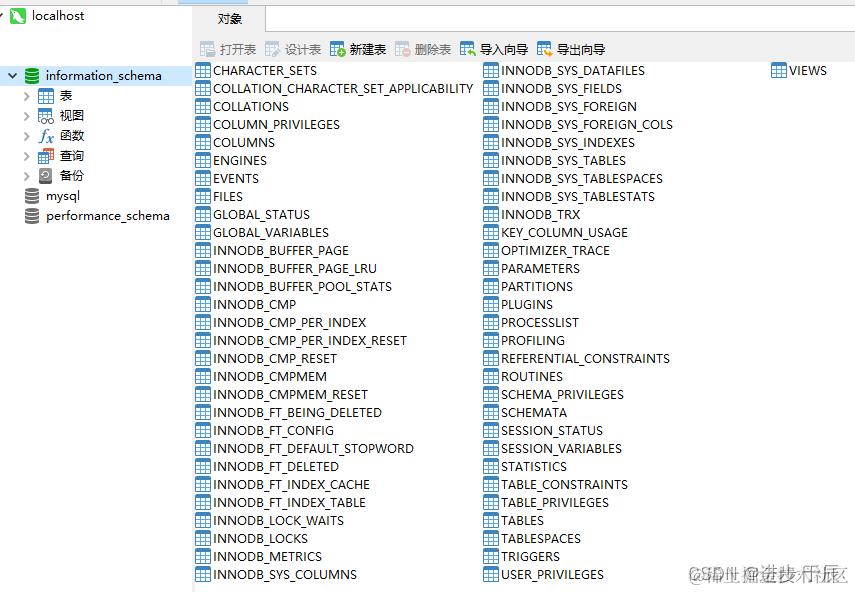
Task: Expand the 备份 backup node
Action: (26, 176)
